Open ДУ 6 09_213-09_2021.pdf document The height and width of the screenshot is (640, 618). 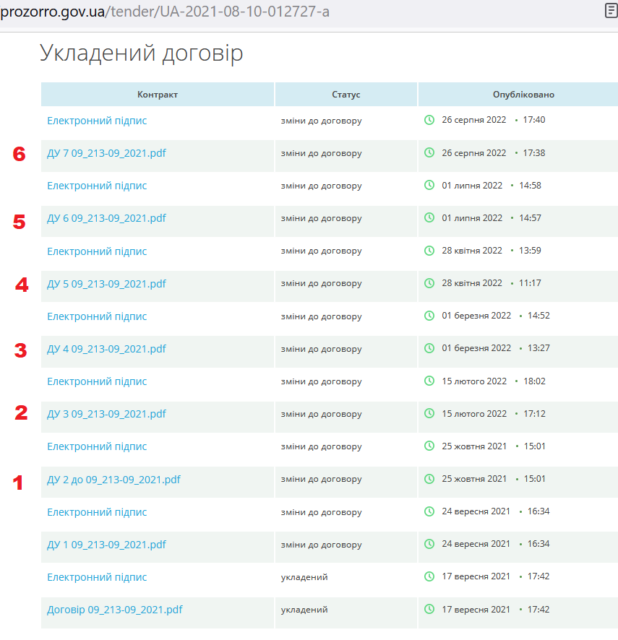(106, 218)
